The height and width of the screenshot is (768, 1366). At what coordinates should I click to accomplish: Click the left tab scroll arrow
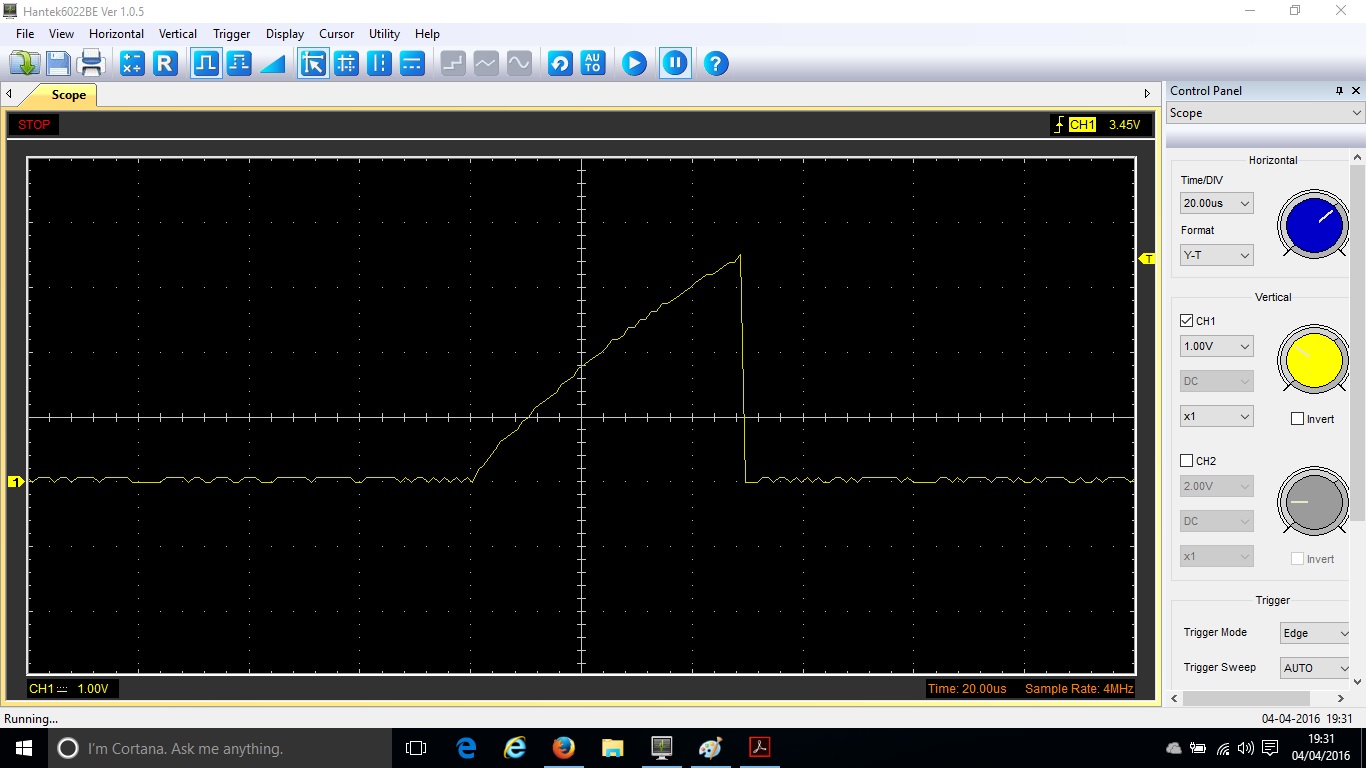pyautogui.click(x=9, y=94)
